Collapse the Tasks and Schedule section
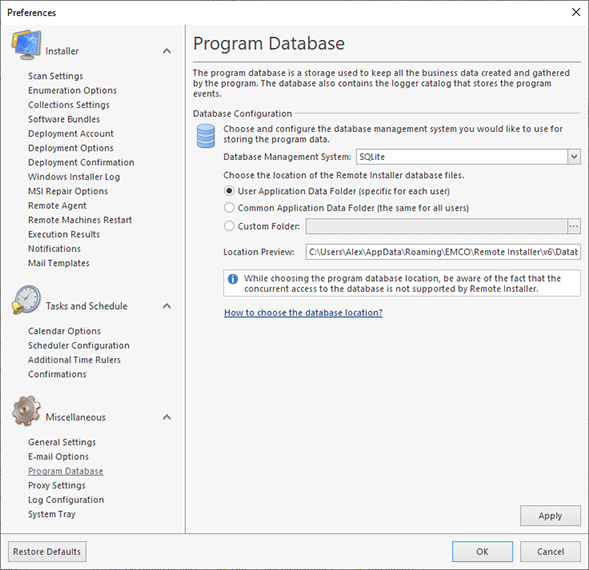 (x=167, y=306)
